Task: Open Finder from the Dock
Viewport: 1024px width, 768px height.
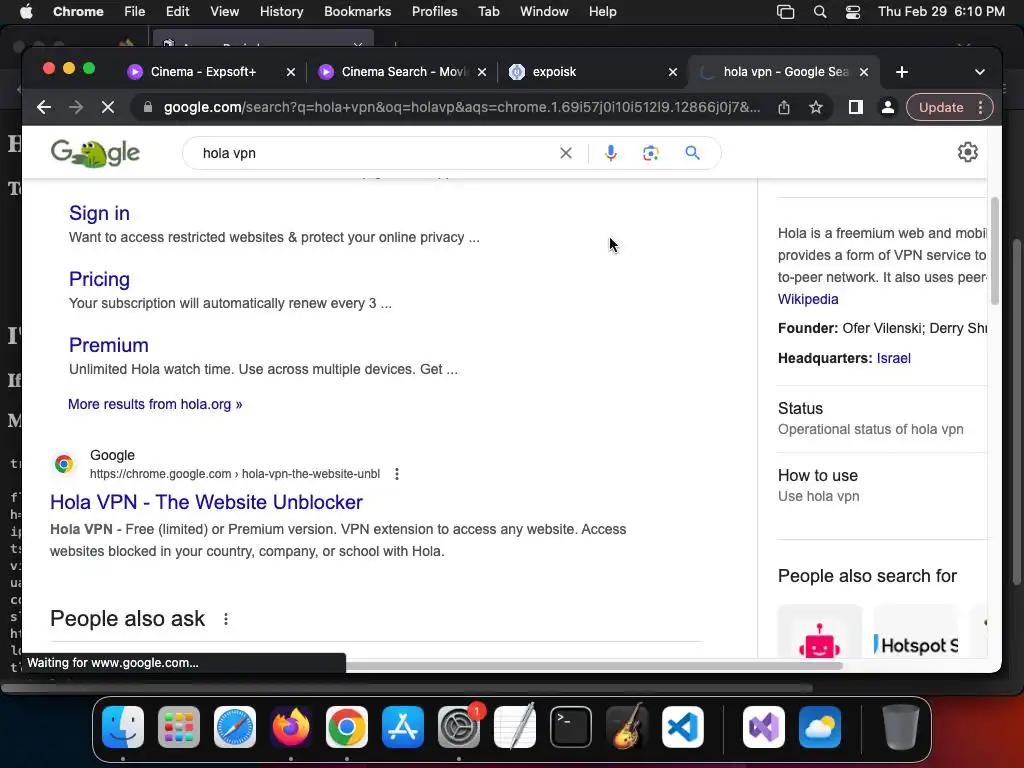Action: [x=123, y=727]
